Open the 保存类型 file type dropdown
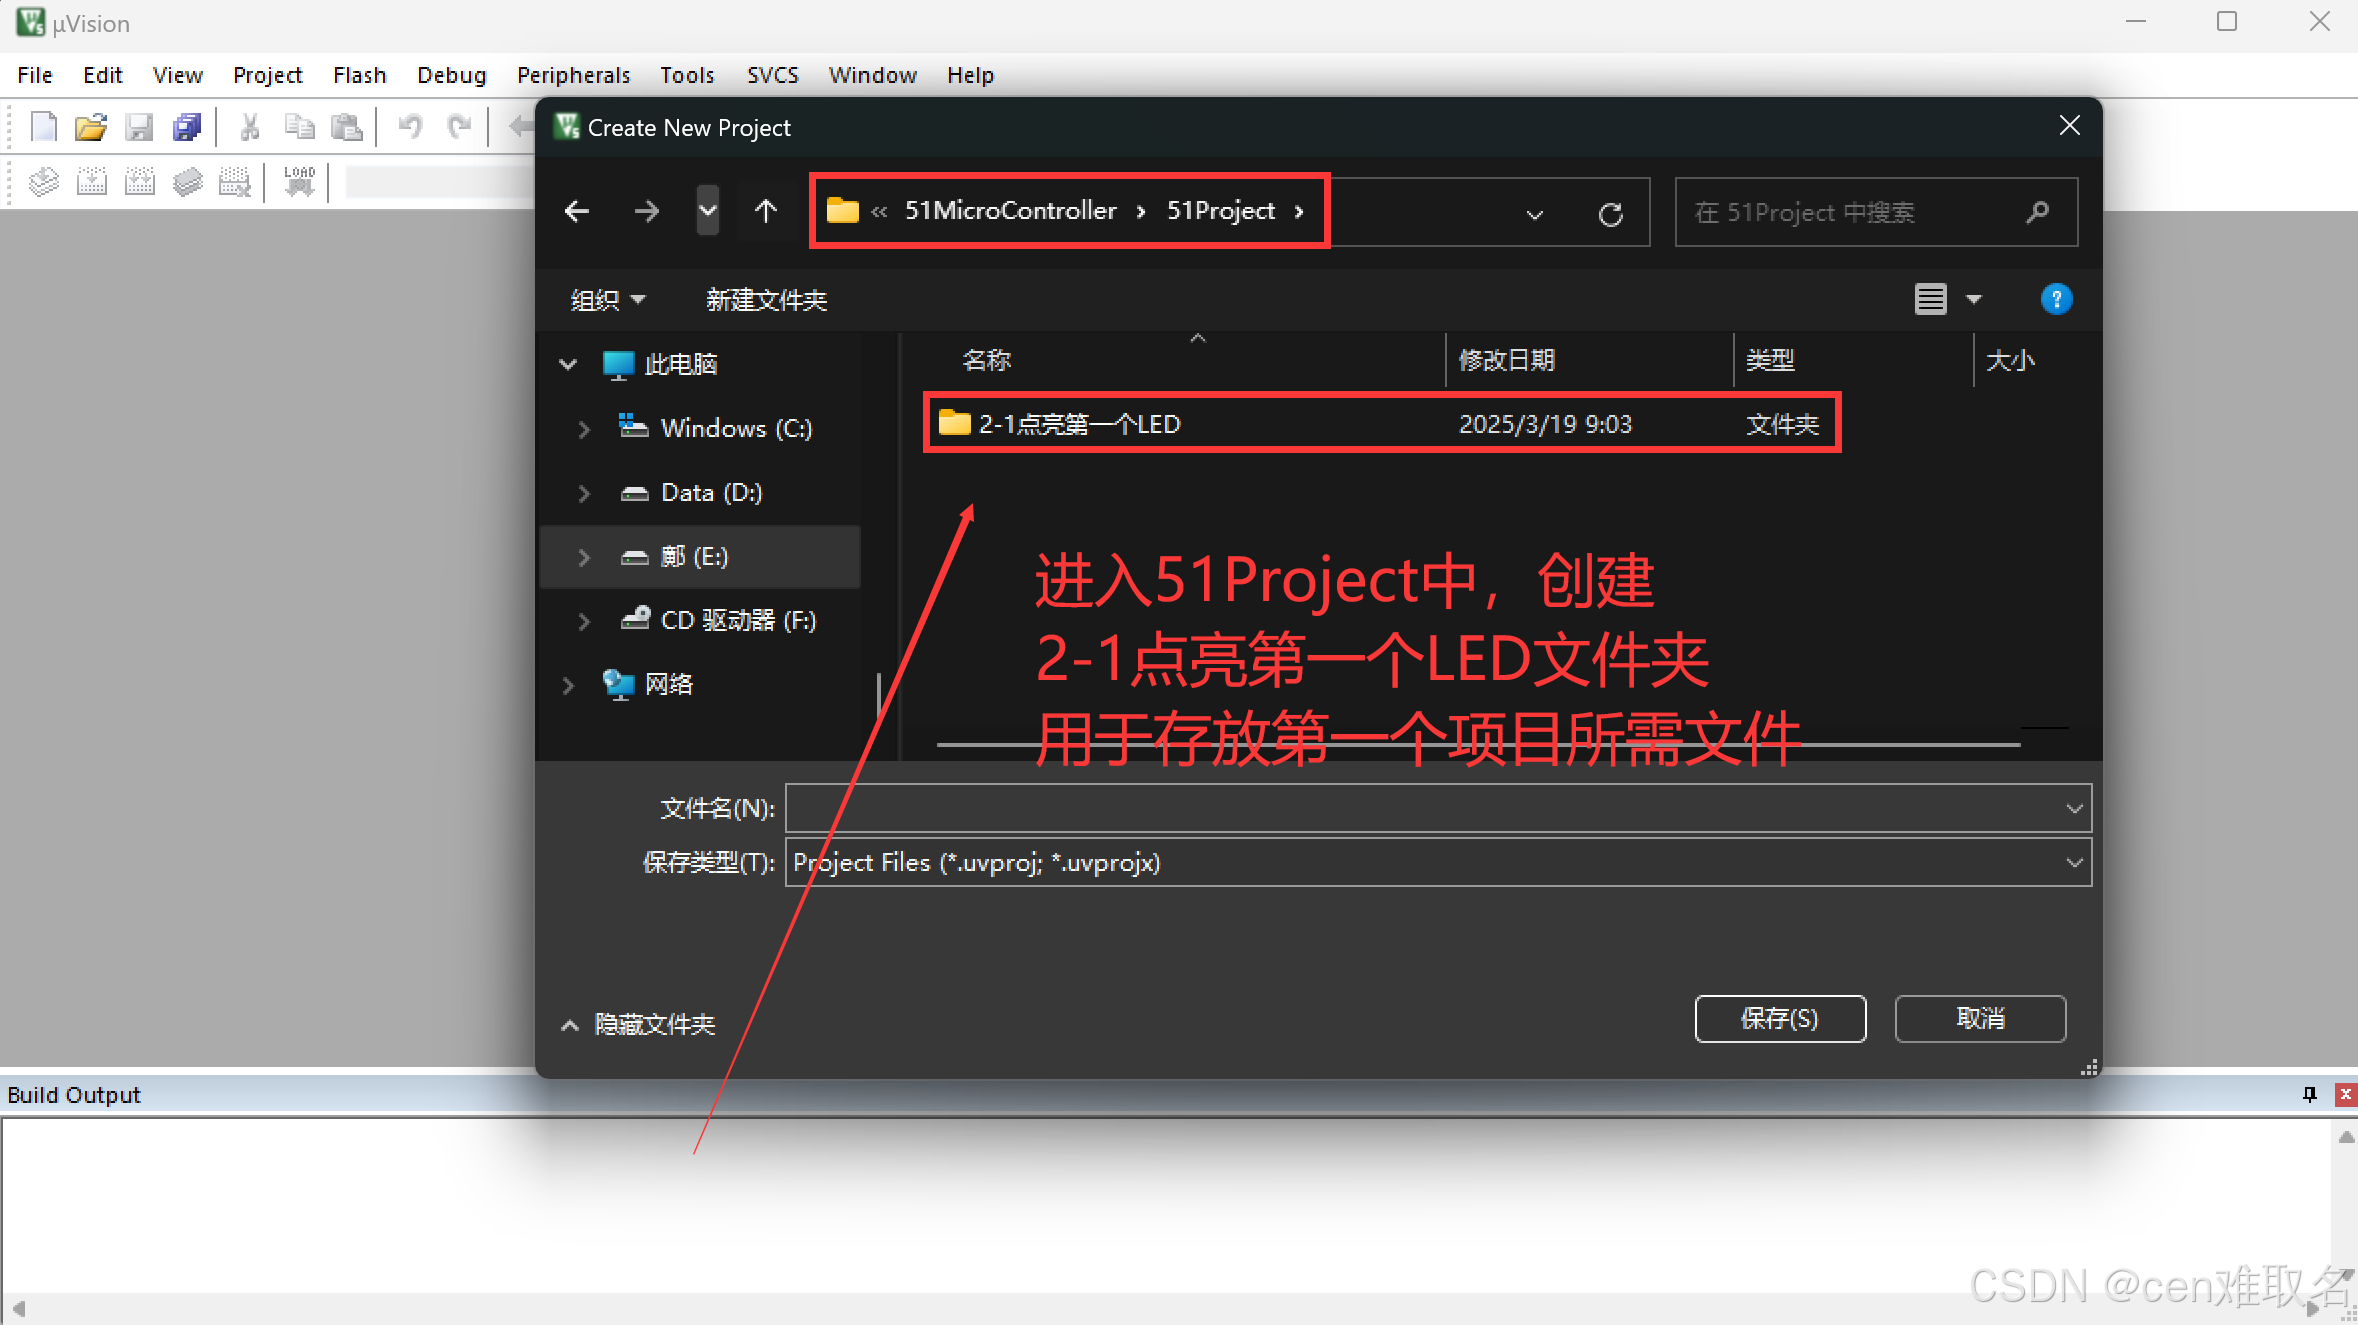Image resolution: width=2358 pixels, height=1325 pixels. pos(2074,862)
